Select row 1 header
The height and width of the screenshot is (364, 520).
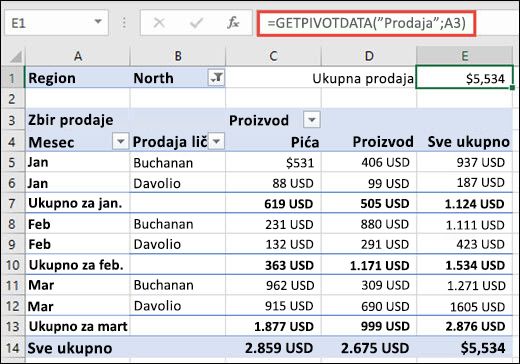(x=12, y=78)
